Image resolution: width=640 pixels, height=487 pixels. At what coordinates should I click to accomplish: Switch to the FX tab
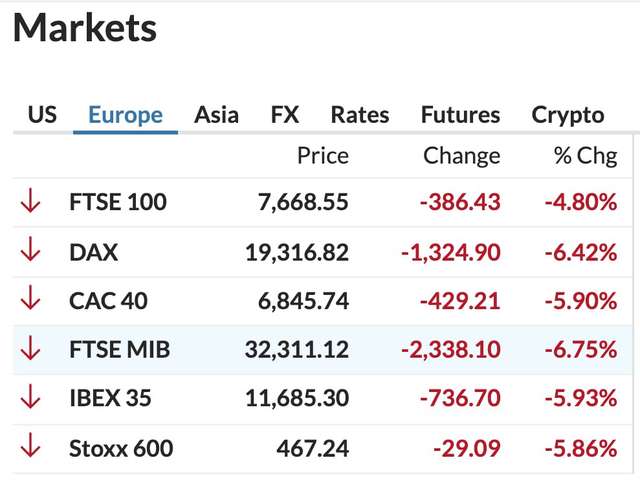coord(285,114)
